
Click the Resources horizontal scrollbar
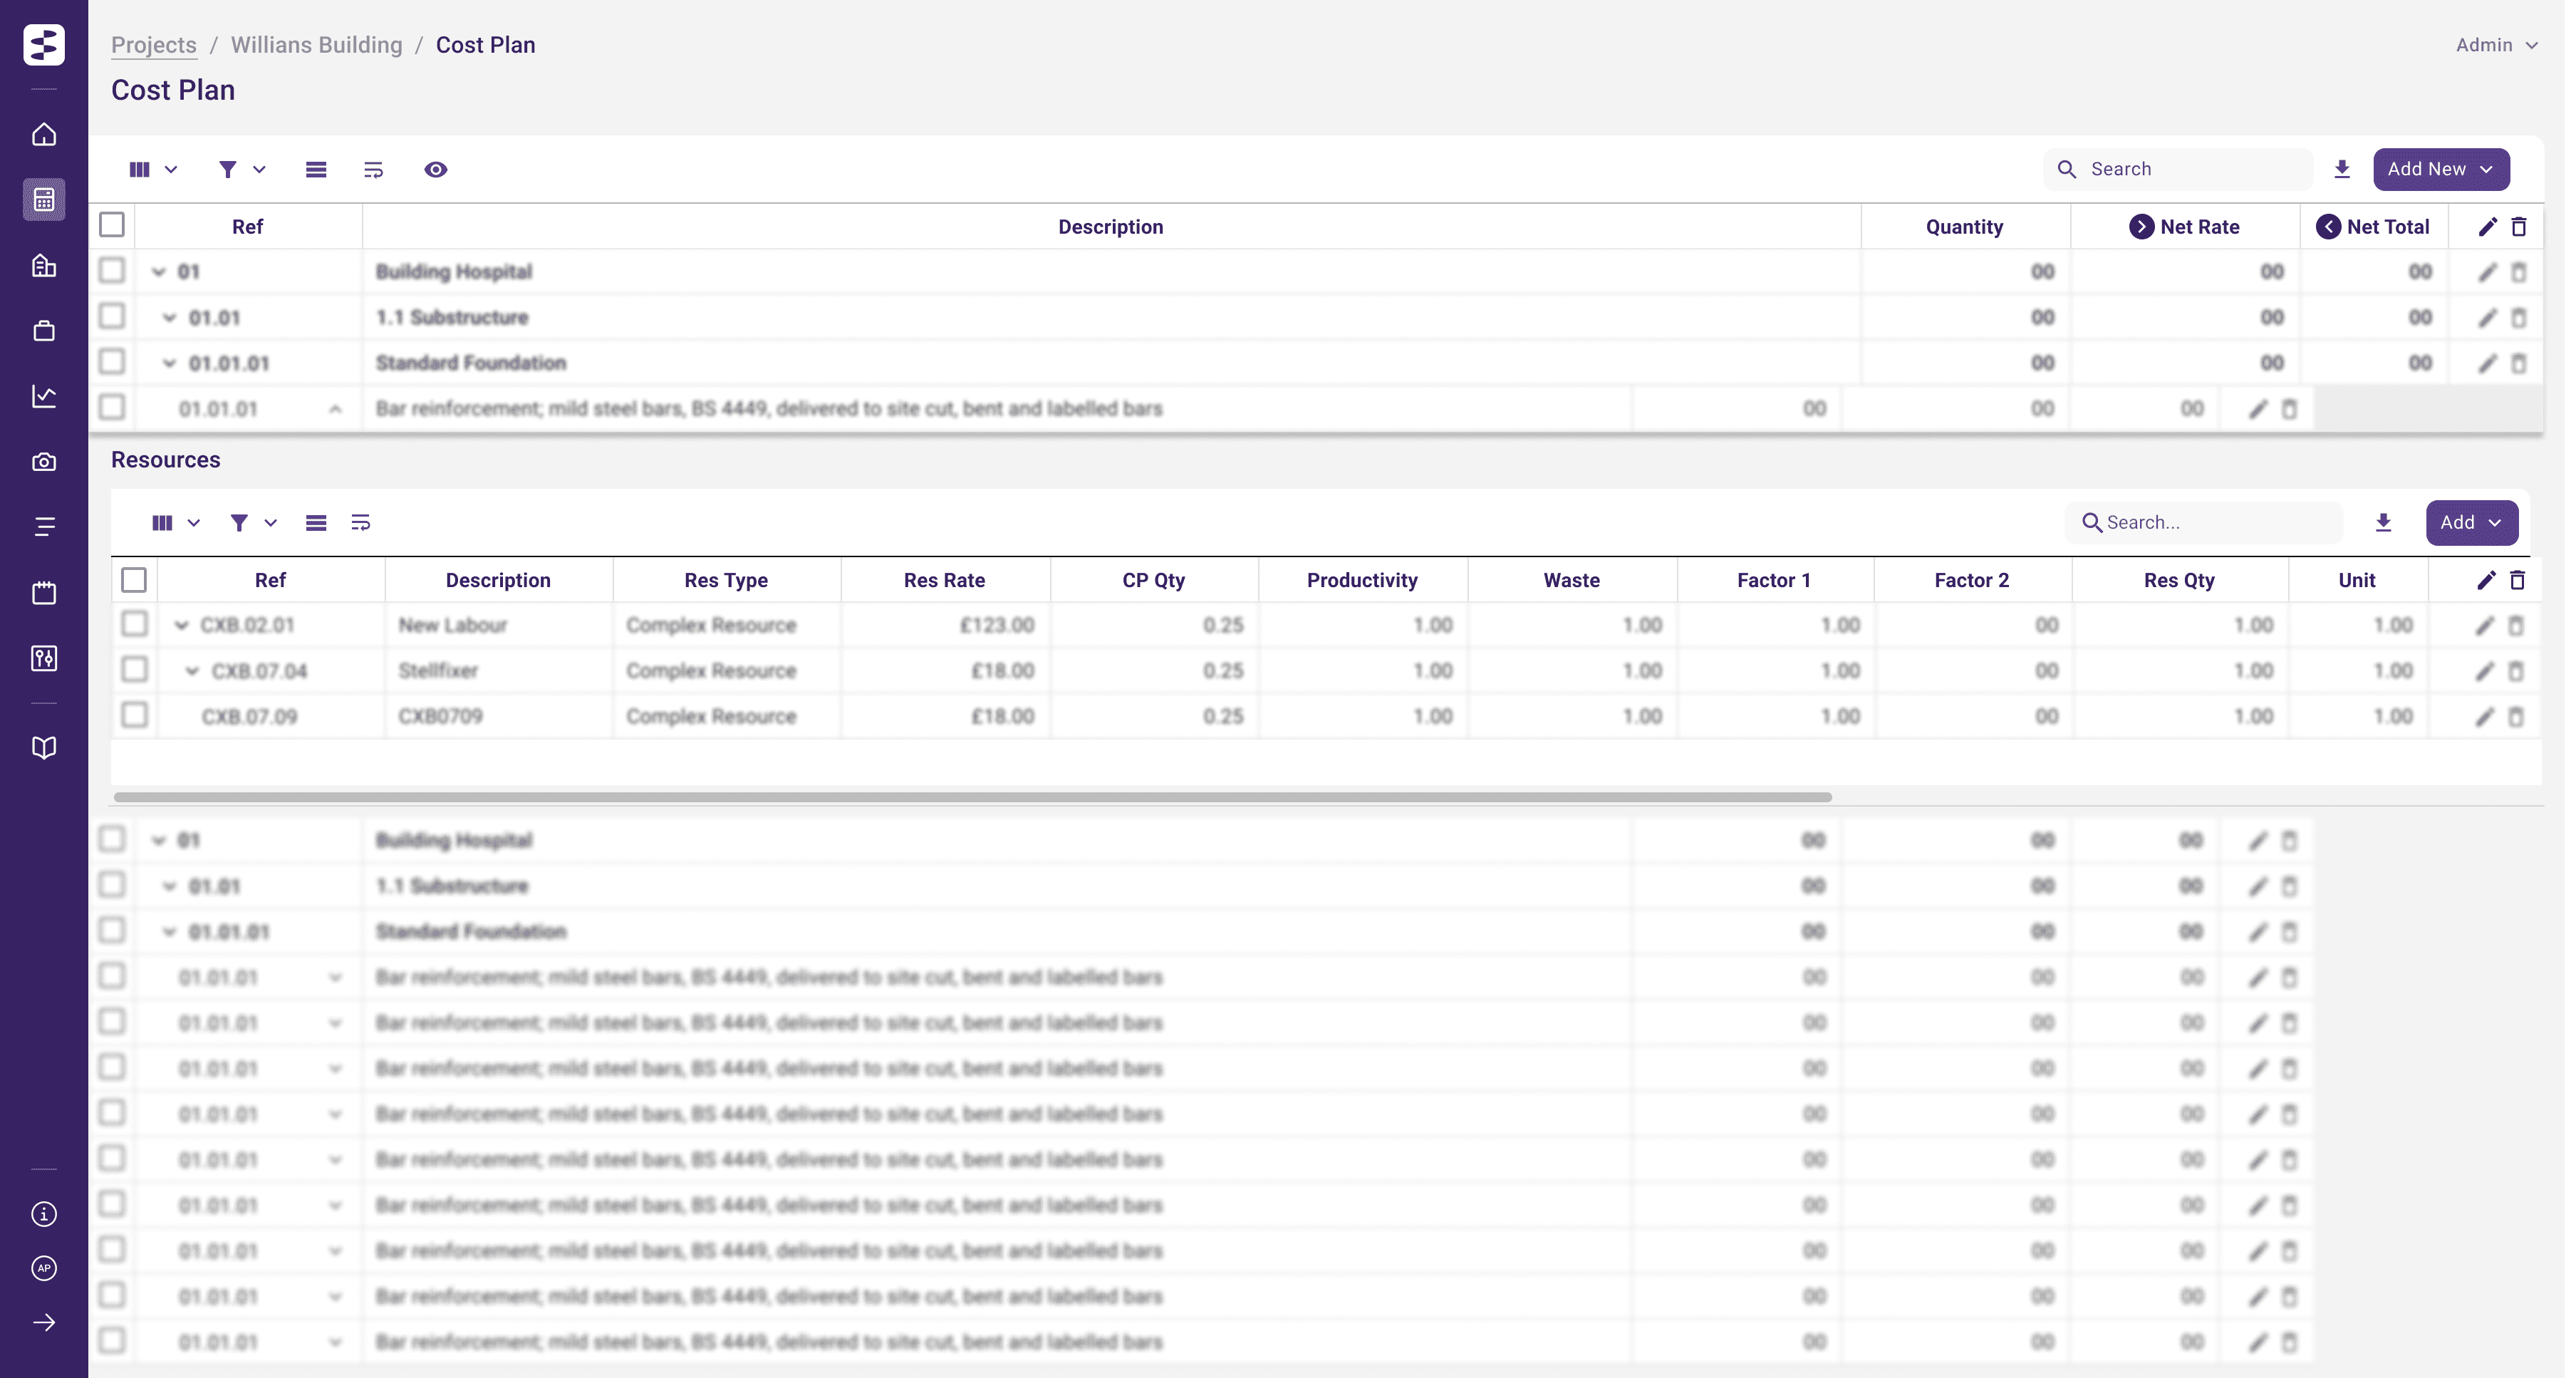[x=972, y=797]
